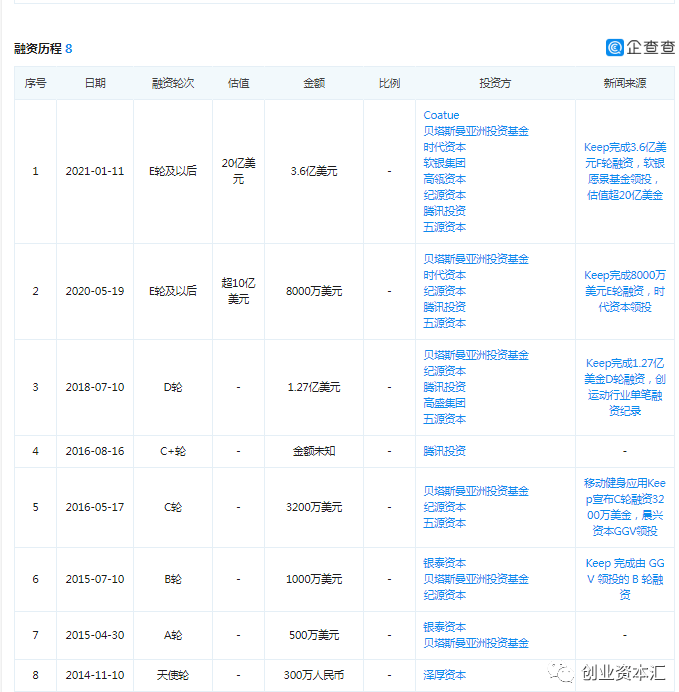679x692 pixels.
Task: Click the valuation cell 超10亿美元
Action: coord(238,291)
